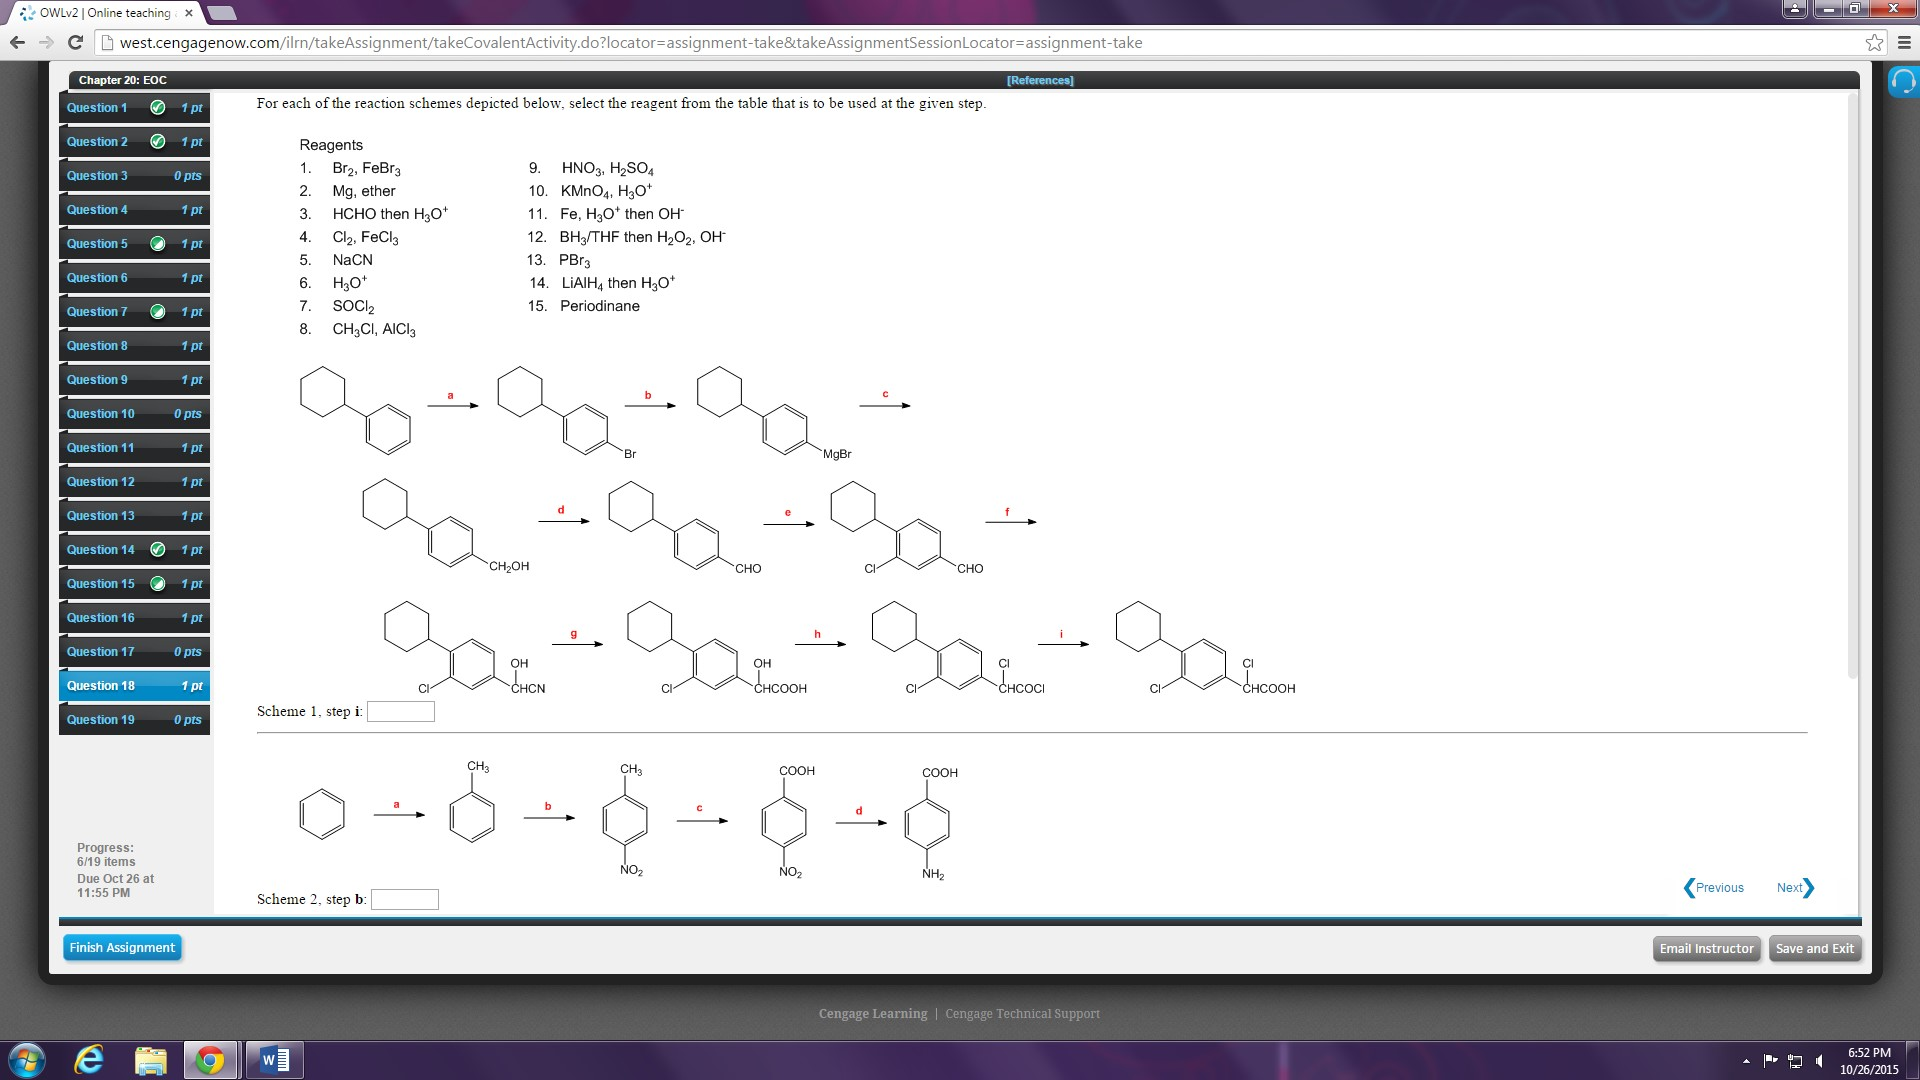Click the browser back navigation arrow
This screenshot has width=1920, height=1080.
16,43
